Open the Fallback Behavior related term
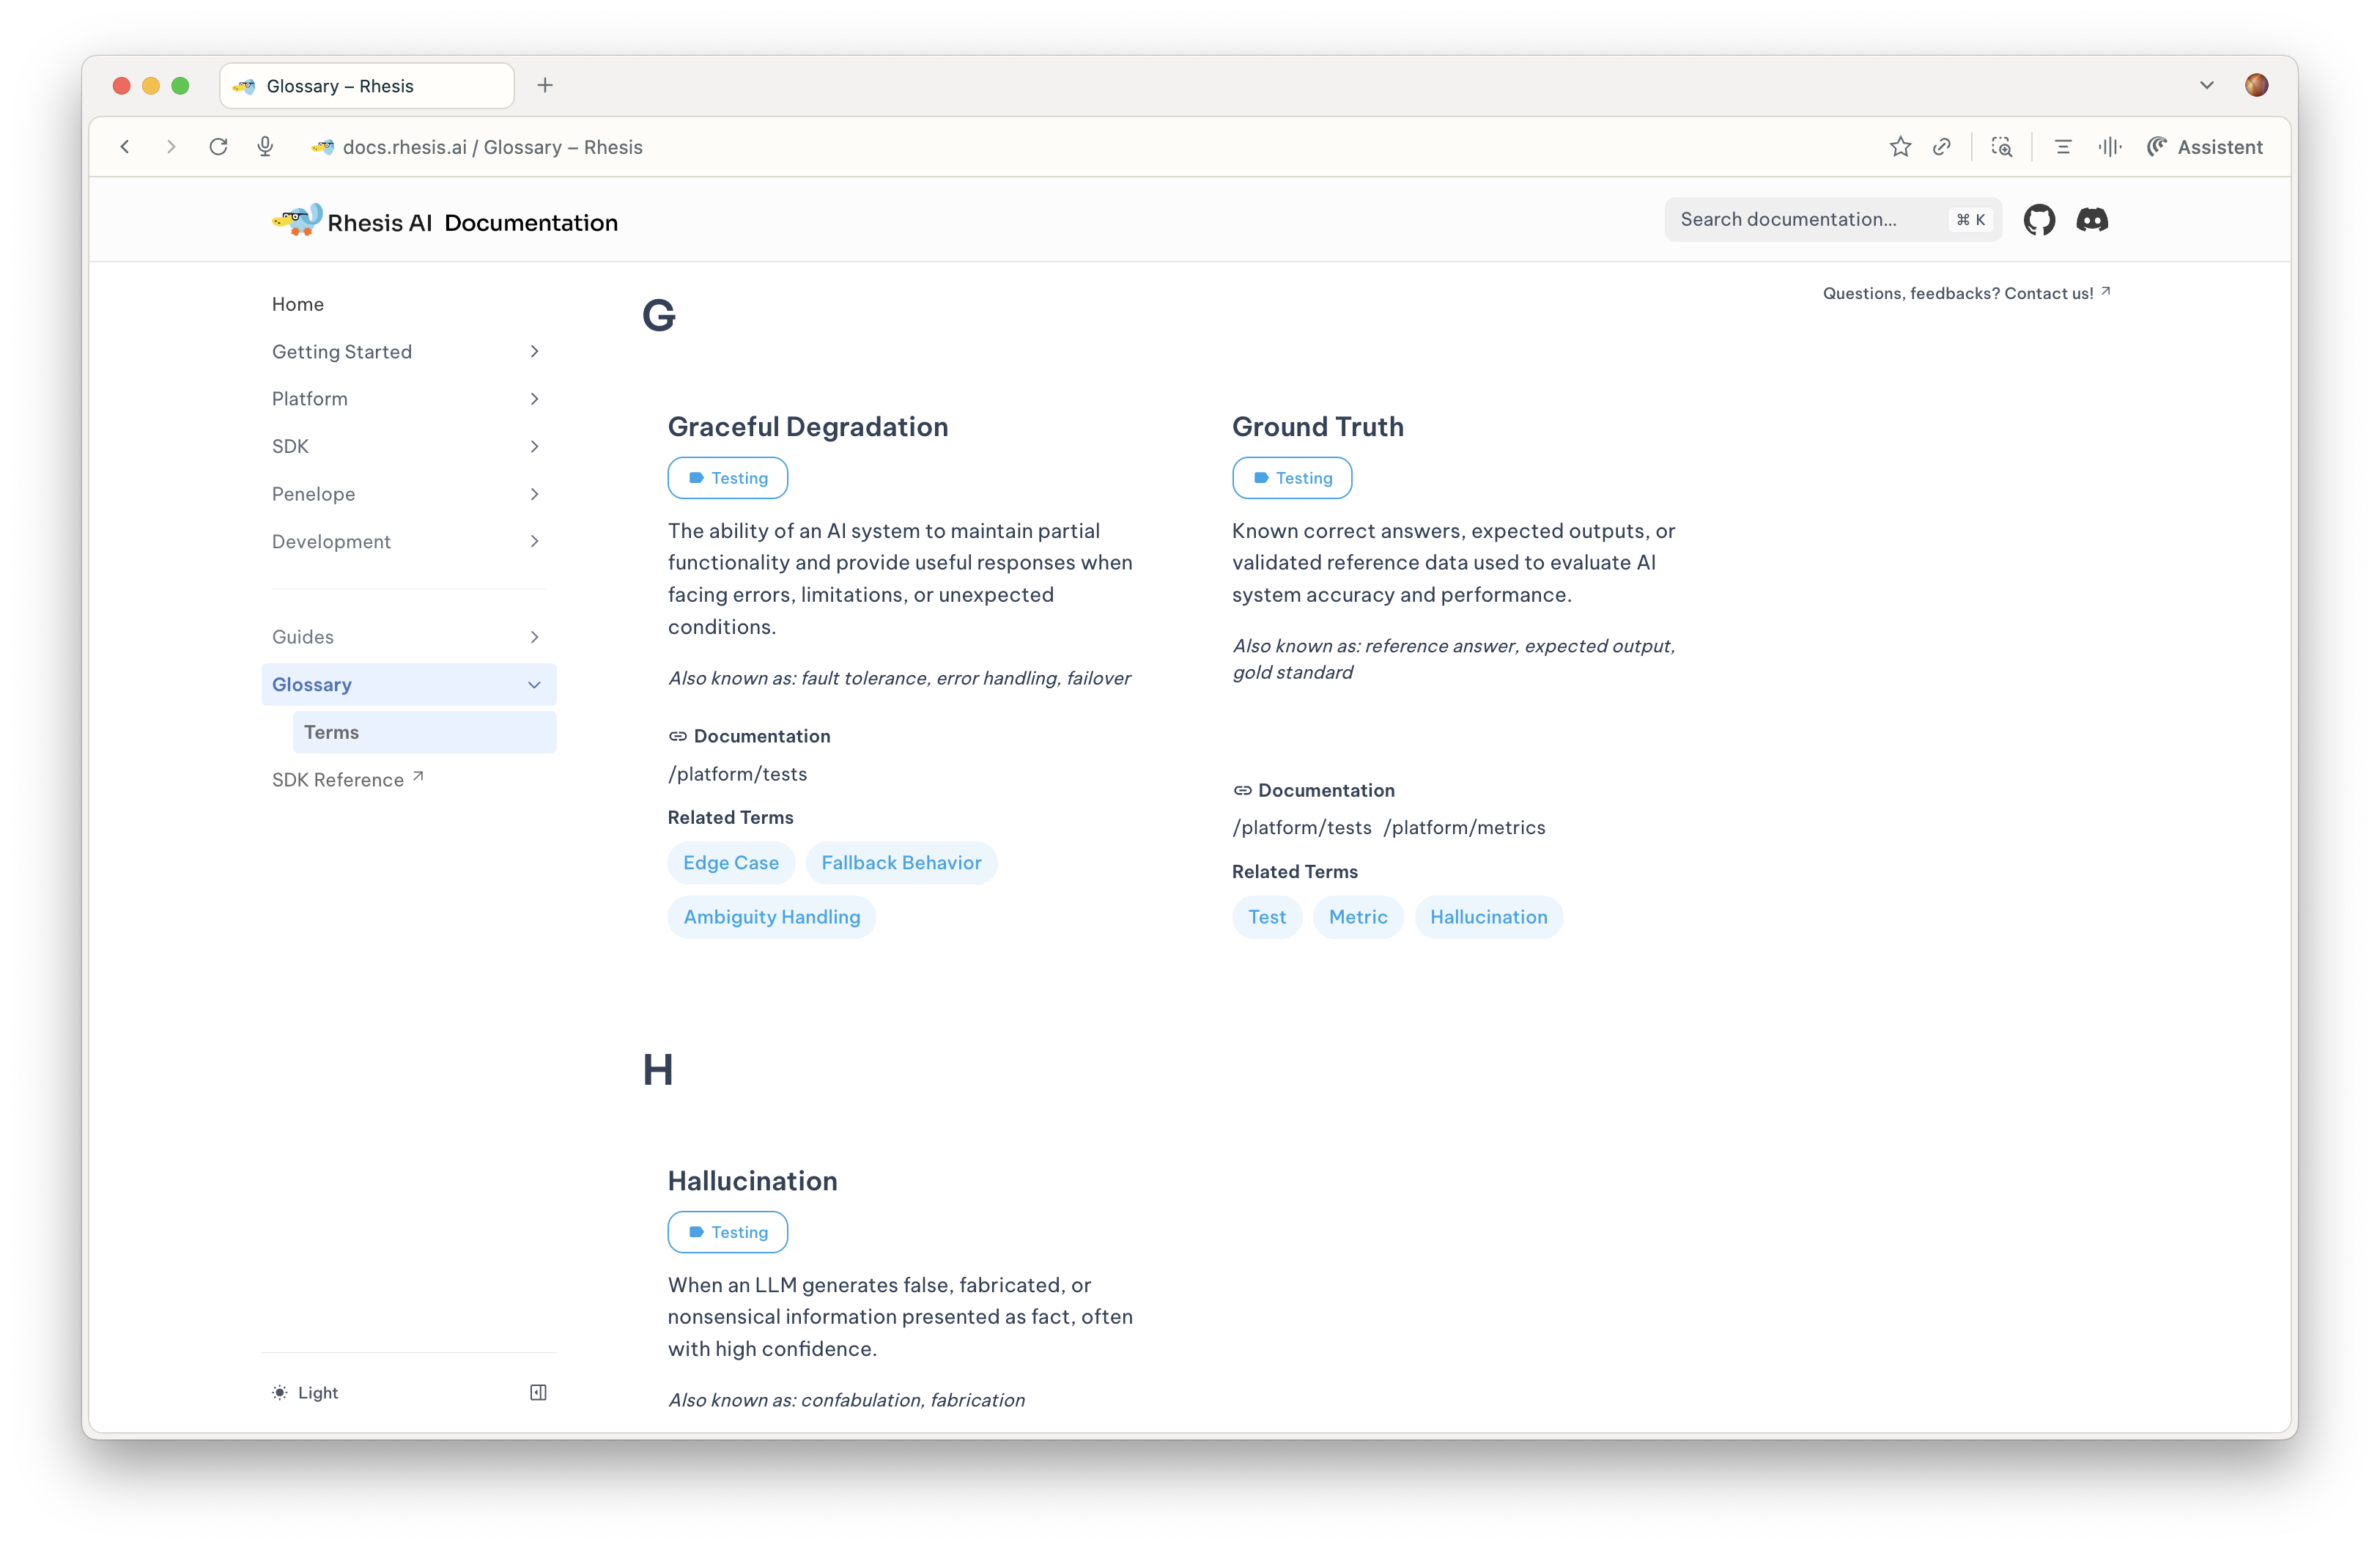Image resolution: width=2380 pixels, height=1548 pixels. pyautogui.click(x=901, y=863)
